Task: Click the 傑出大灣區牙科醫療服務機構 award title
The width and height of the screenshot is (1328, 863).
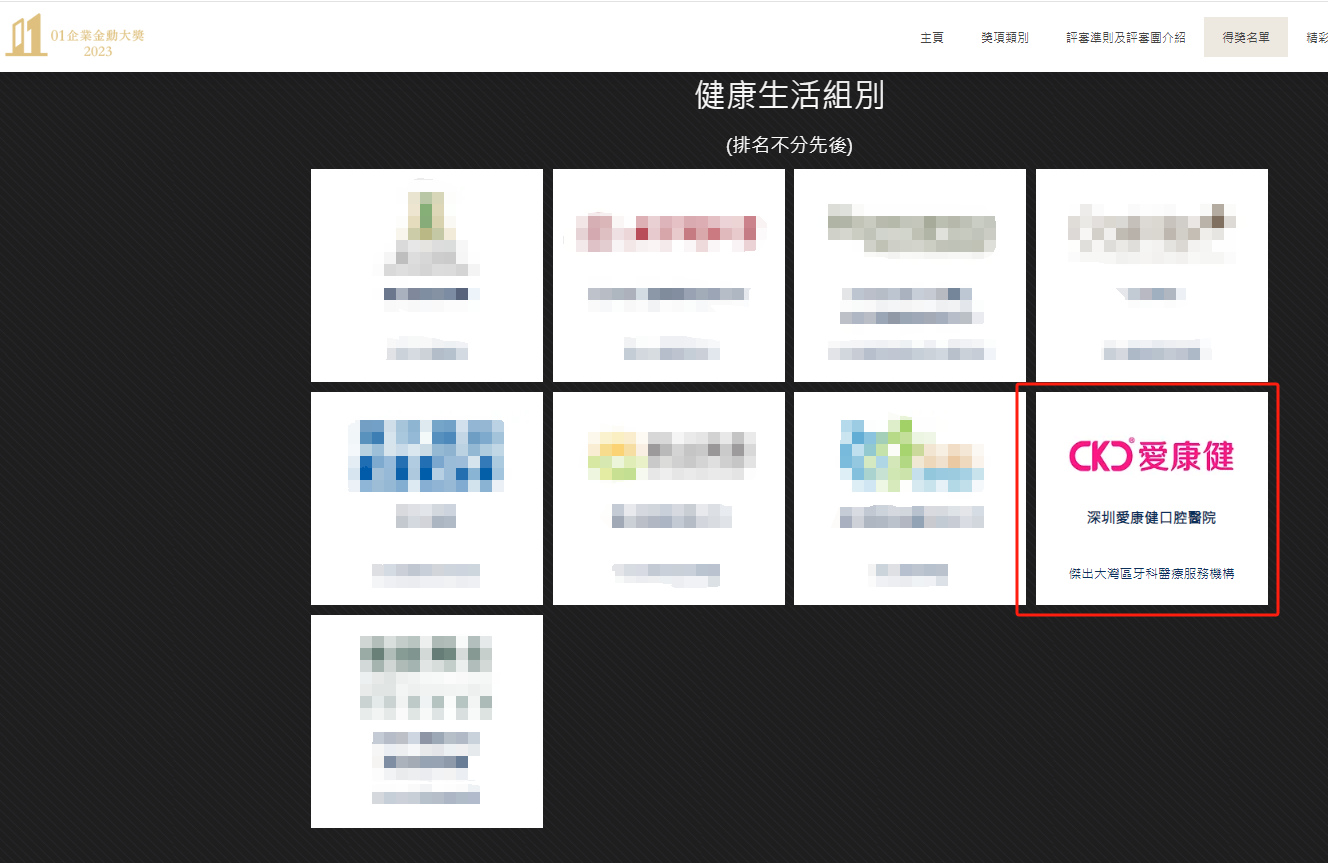Action: 1151,574
